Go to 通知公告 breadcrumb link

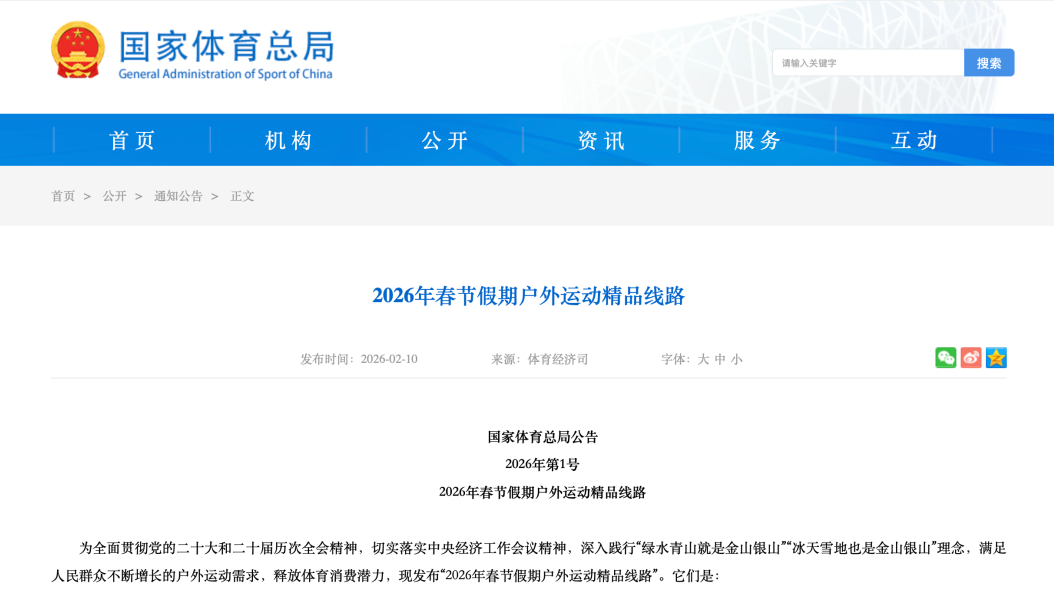[x=178, y=196]
